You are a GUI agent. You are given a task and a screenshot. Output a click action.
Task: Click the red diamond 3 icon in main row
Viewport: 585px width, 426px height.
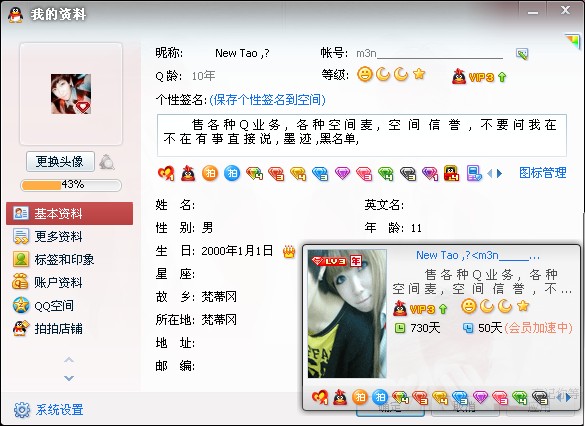click(x=276, y=173)
